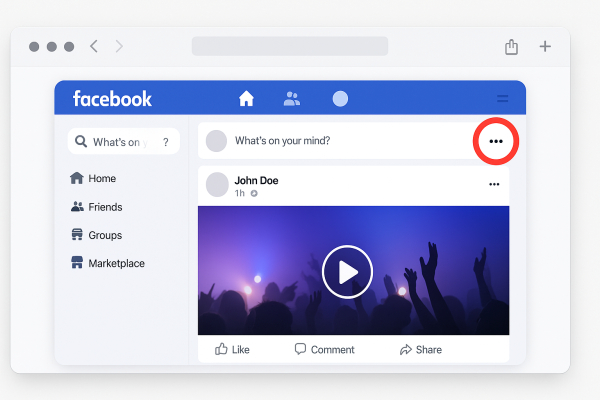
Task: Open John Doe's profile name link
Action: [256, 180]
